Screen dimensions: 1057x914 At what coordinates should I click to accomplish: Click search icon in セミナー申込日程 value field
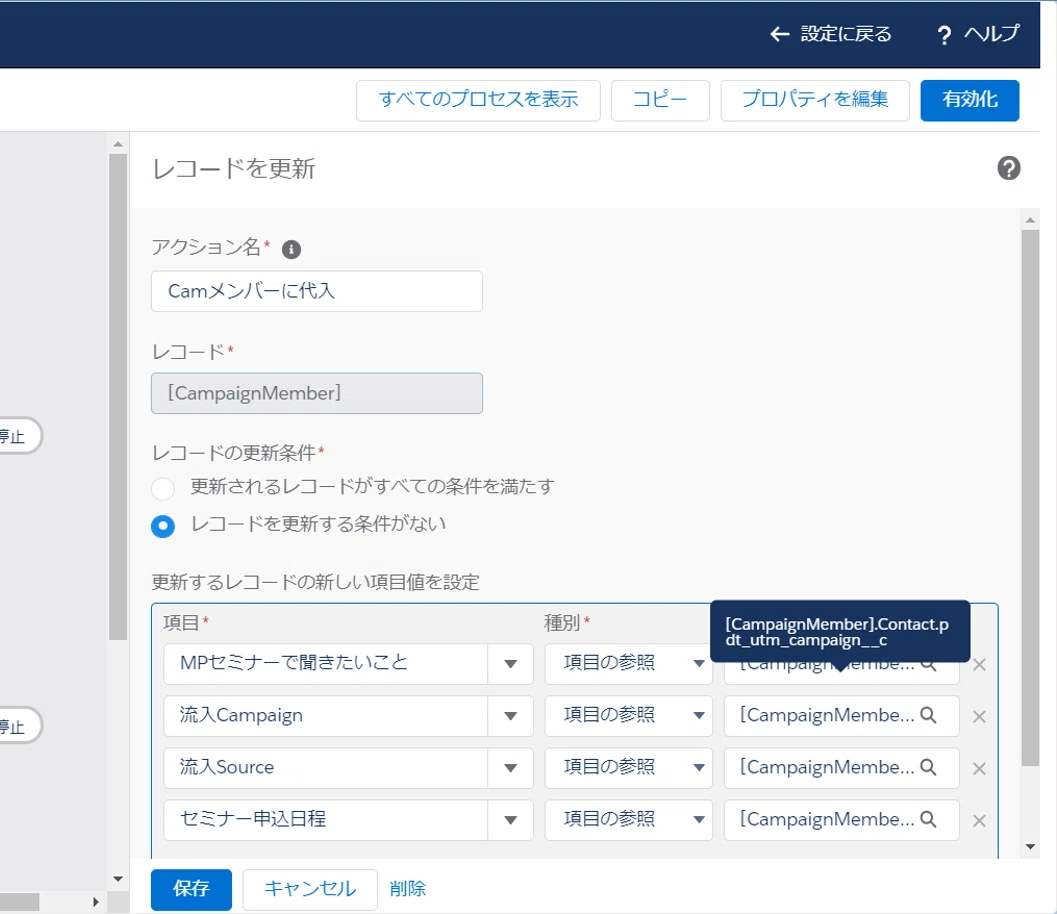[x=928, y=819]
